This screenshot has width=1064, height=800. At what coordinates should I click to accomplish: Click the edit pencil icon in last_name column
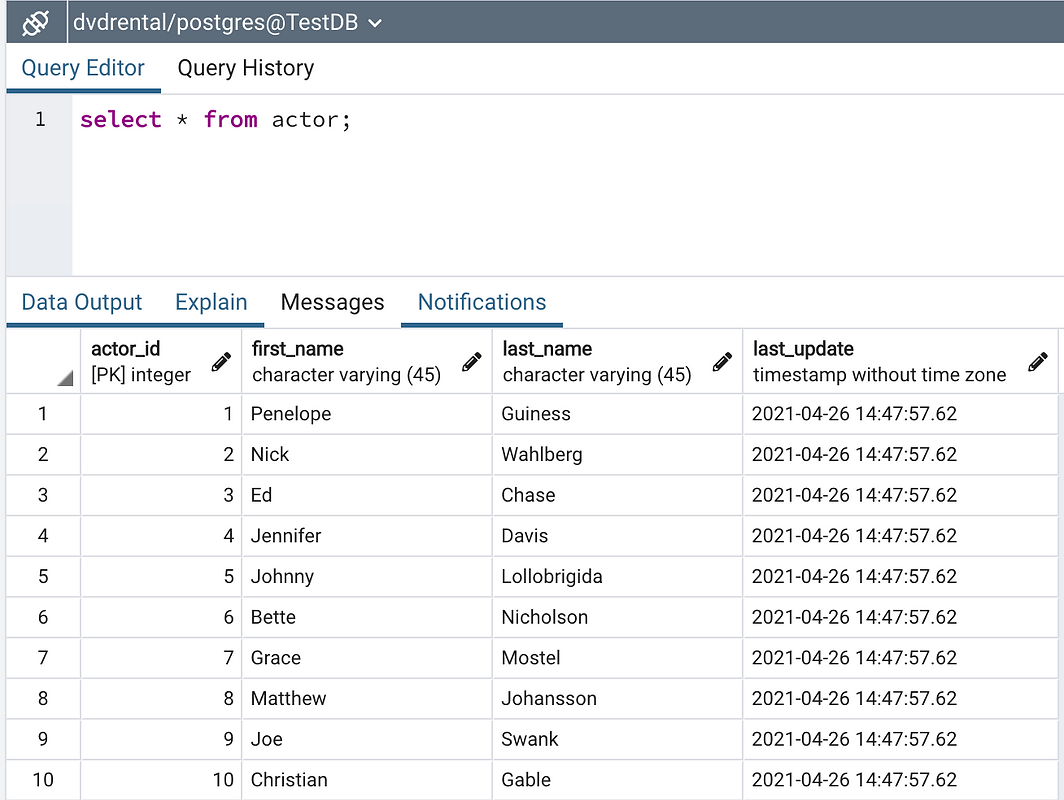[722, 362]
